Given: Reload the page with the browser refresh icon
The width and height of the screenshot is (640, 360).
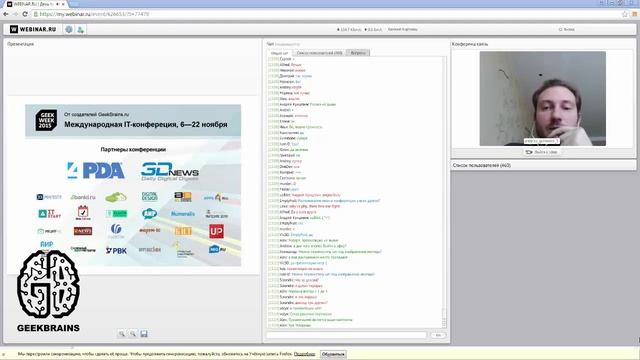Looking at the screenshot, I should pos(25,14).
